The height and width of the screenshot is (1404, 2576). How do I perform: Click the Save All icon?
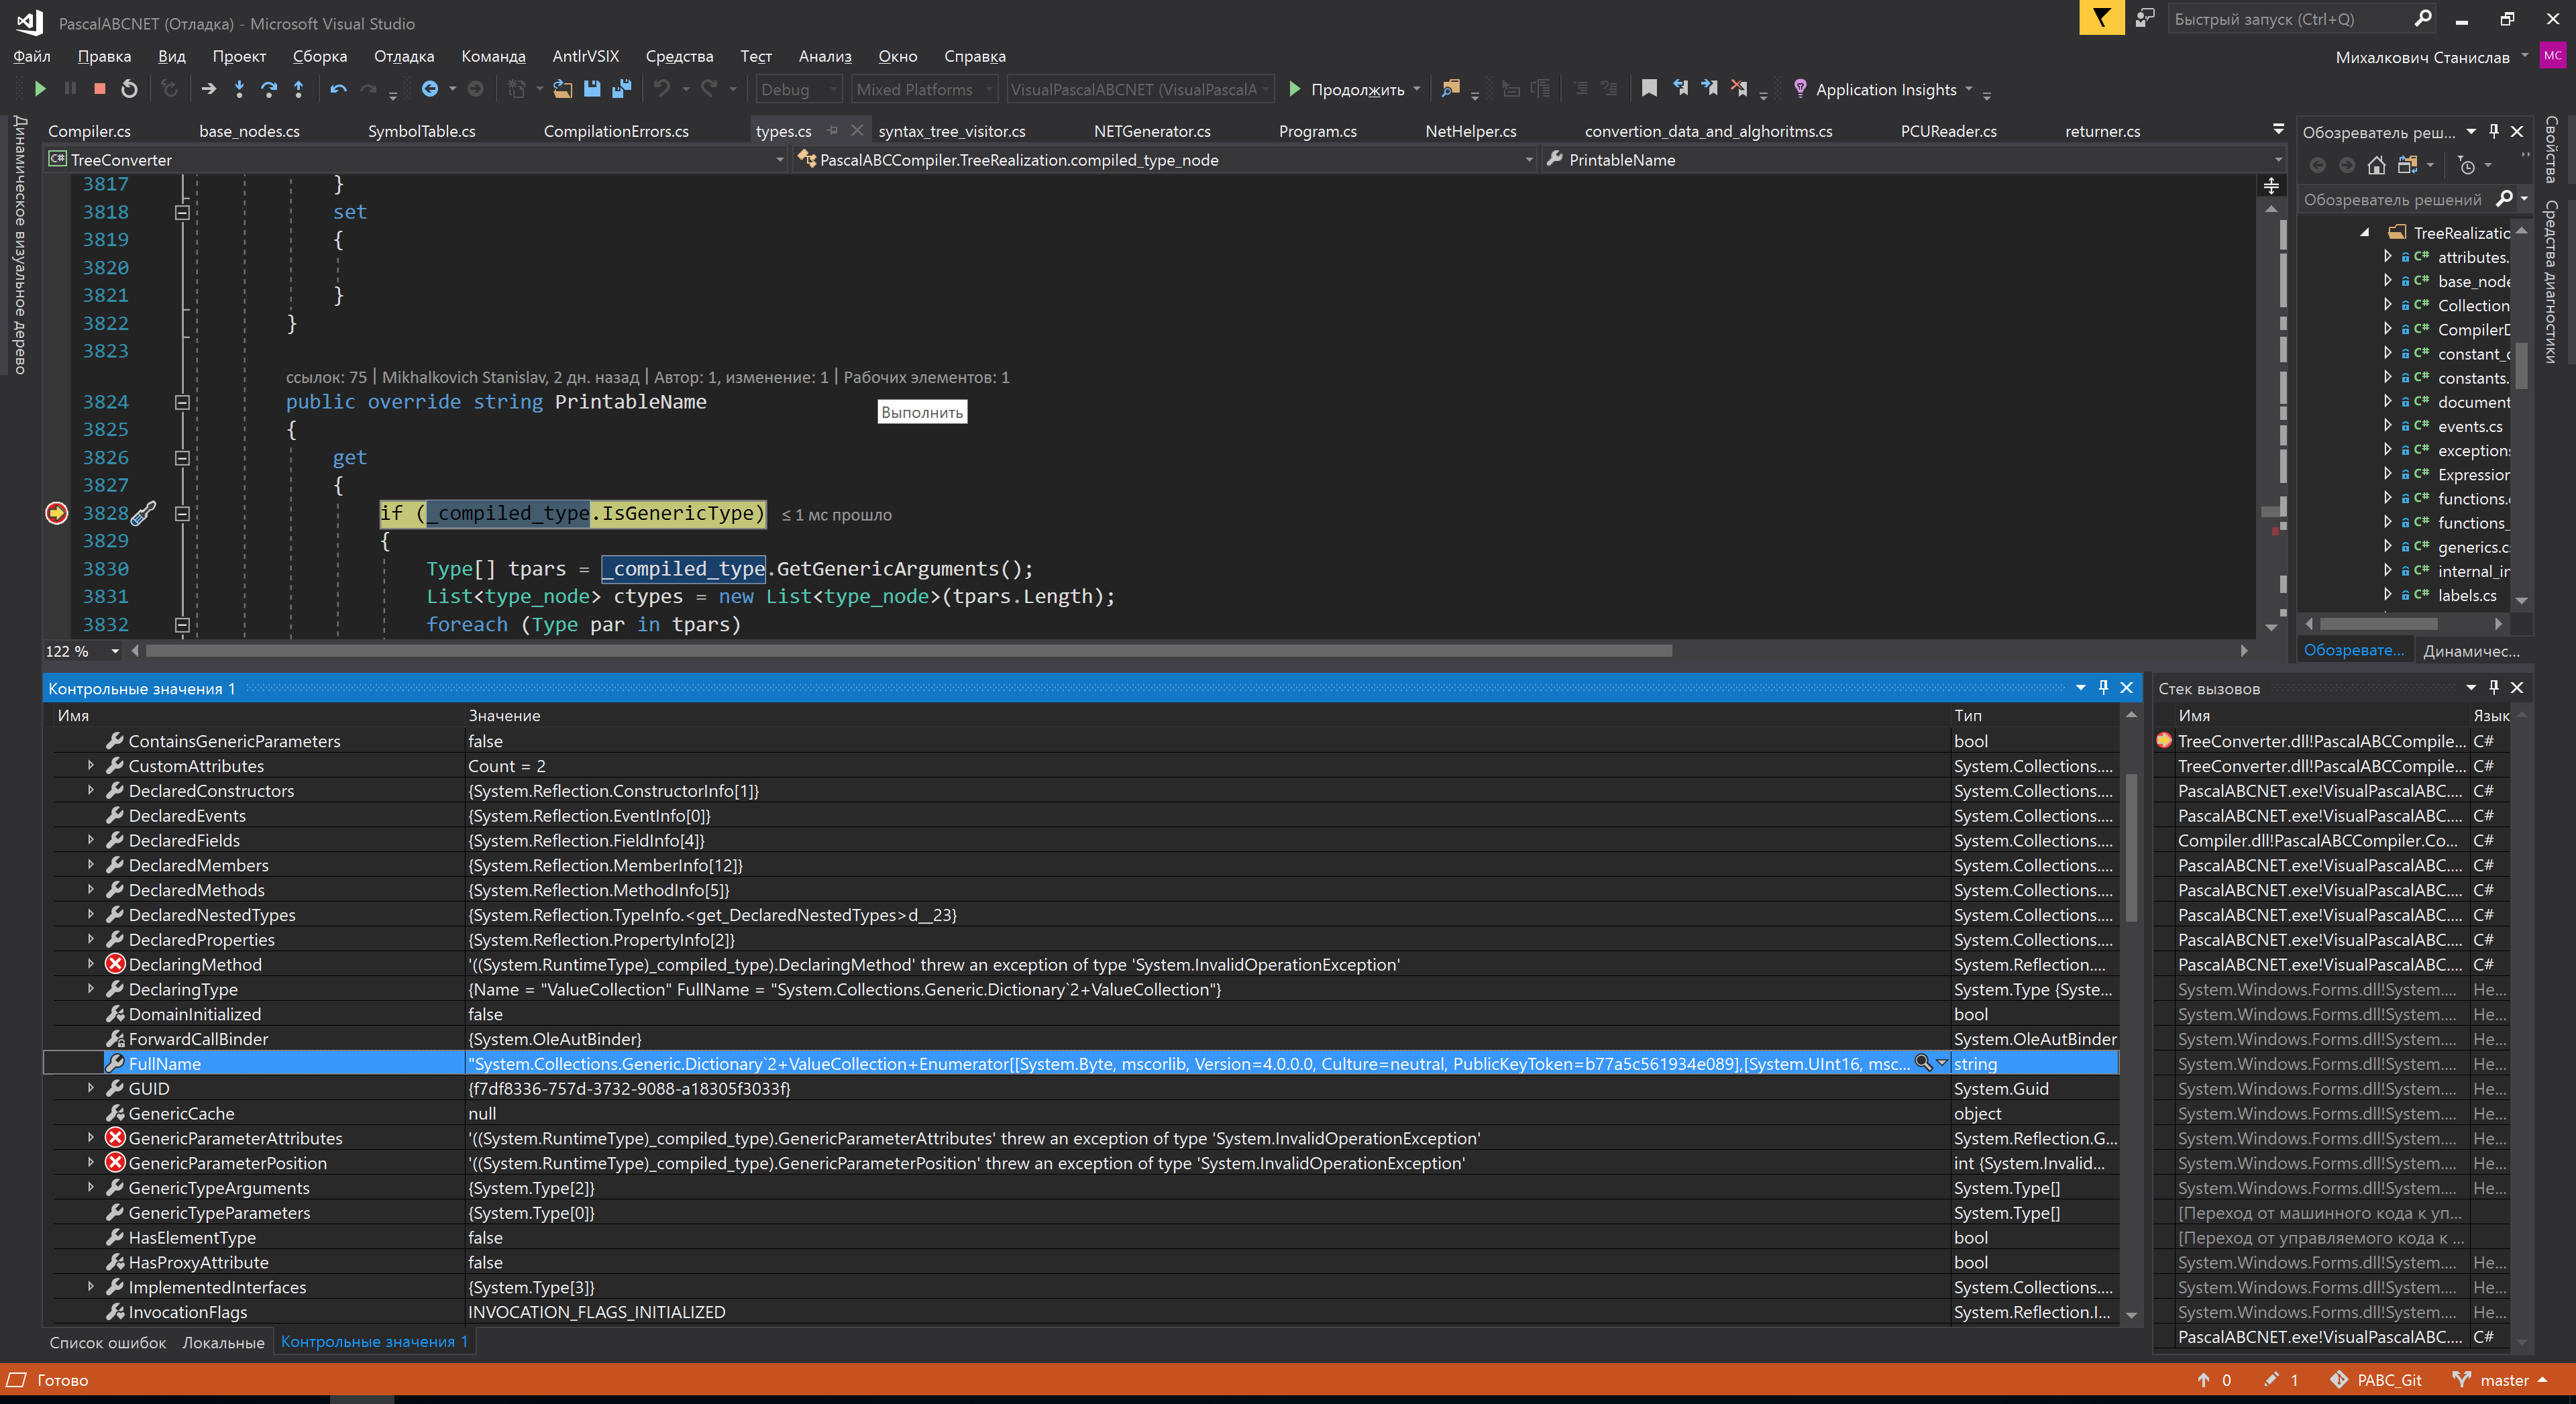click(622, 89)
